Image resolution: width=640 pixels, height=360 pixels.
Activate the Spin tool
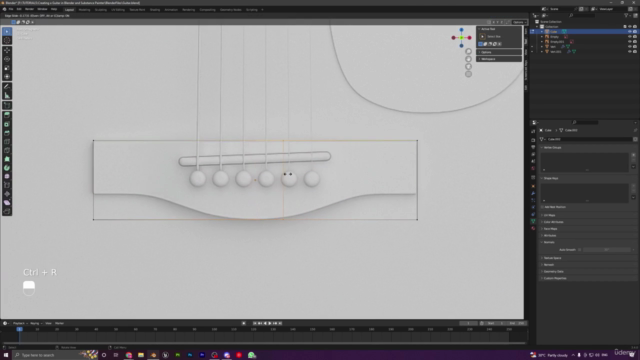(x=7, y=168)
